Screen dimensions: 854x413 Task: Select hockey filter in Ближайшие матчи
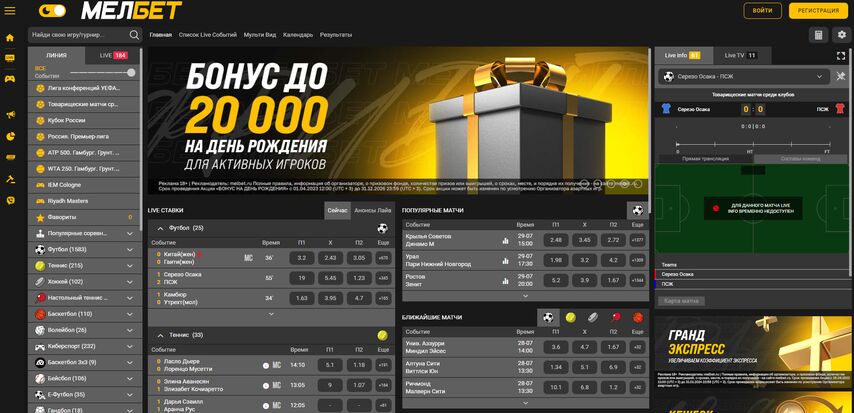coord(593,318)
